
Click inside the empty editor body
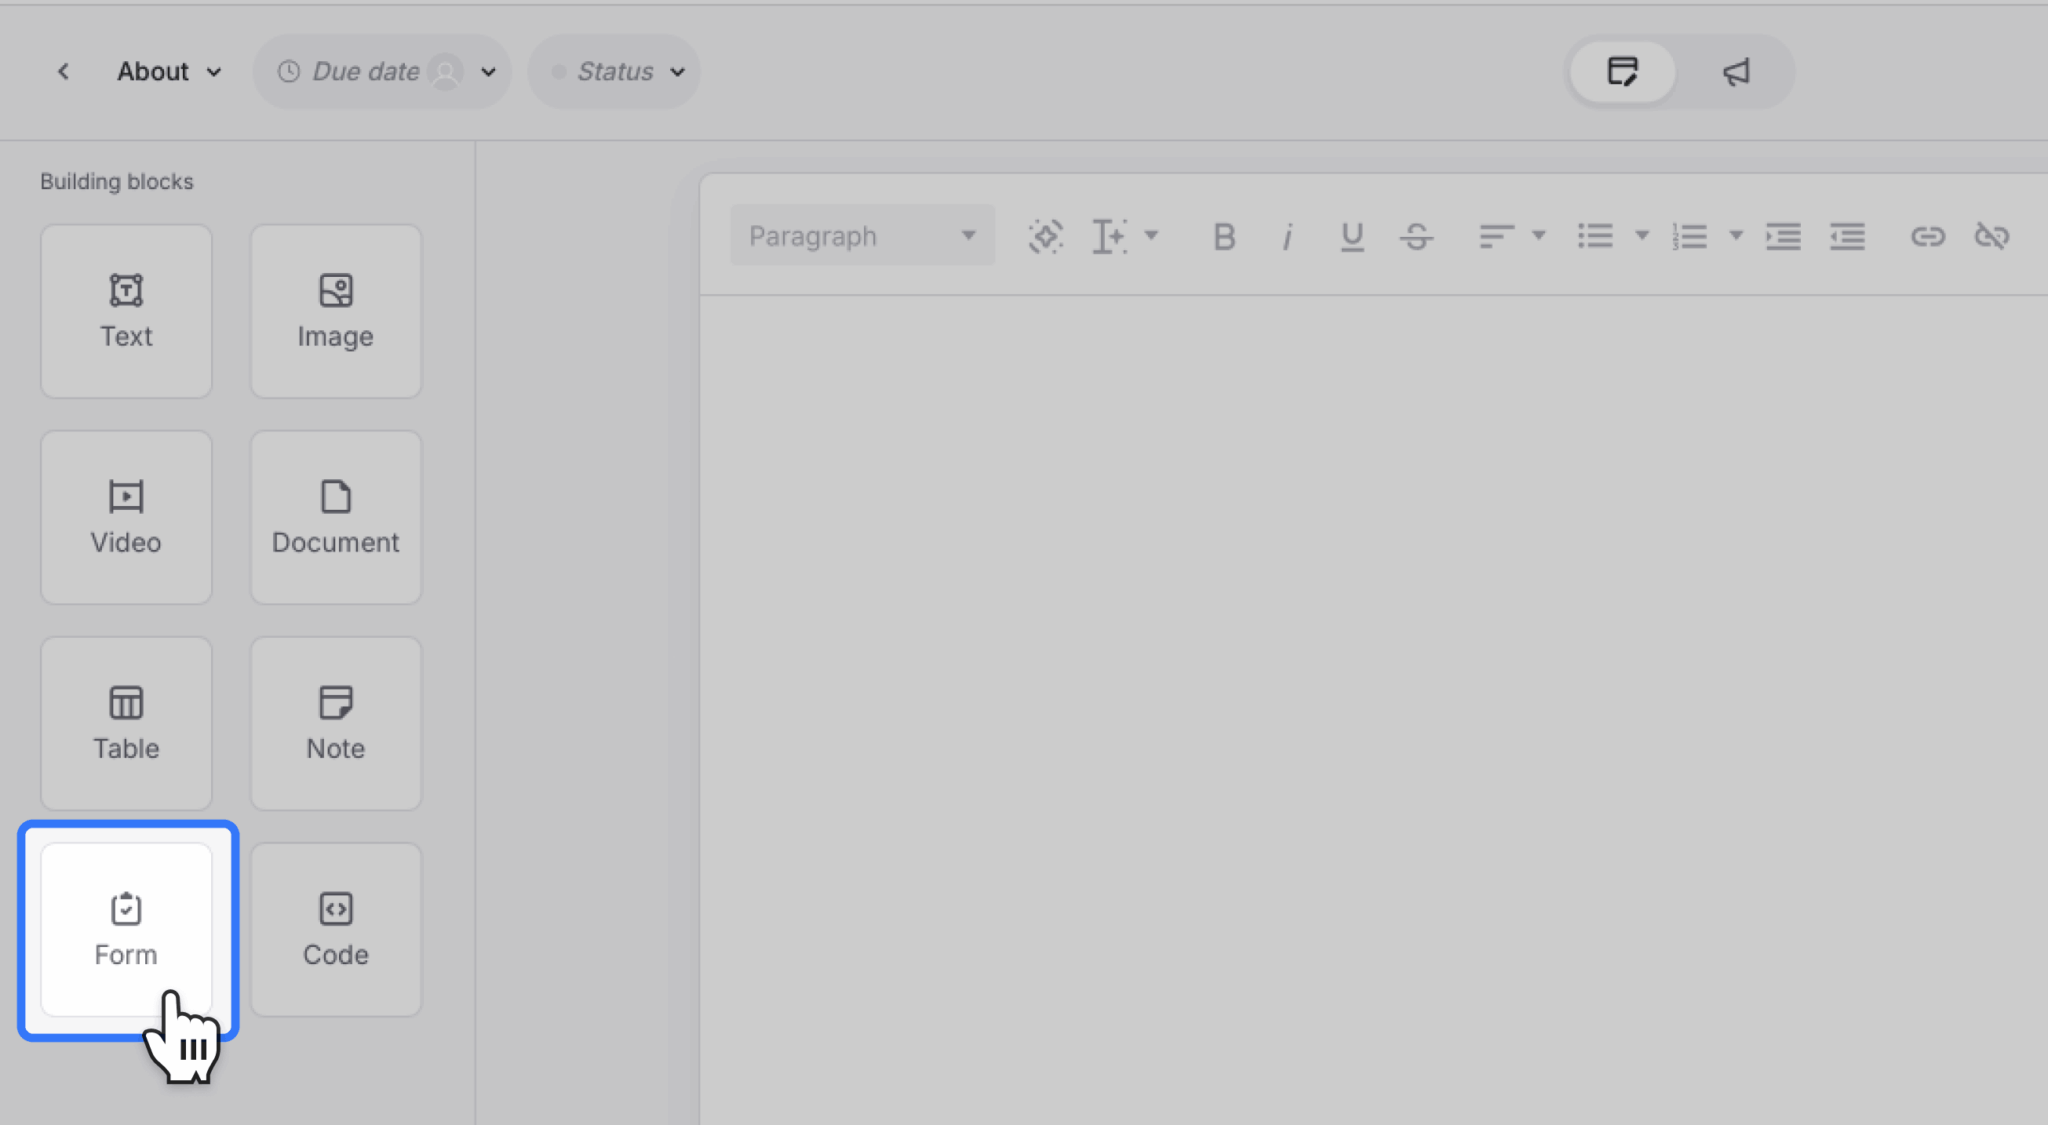[1374, 710]
